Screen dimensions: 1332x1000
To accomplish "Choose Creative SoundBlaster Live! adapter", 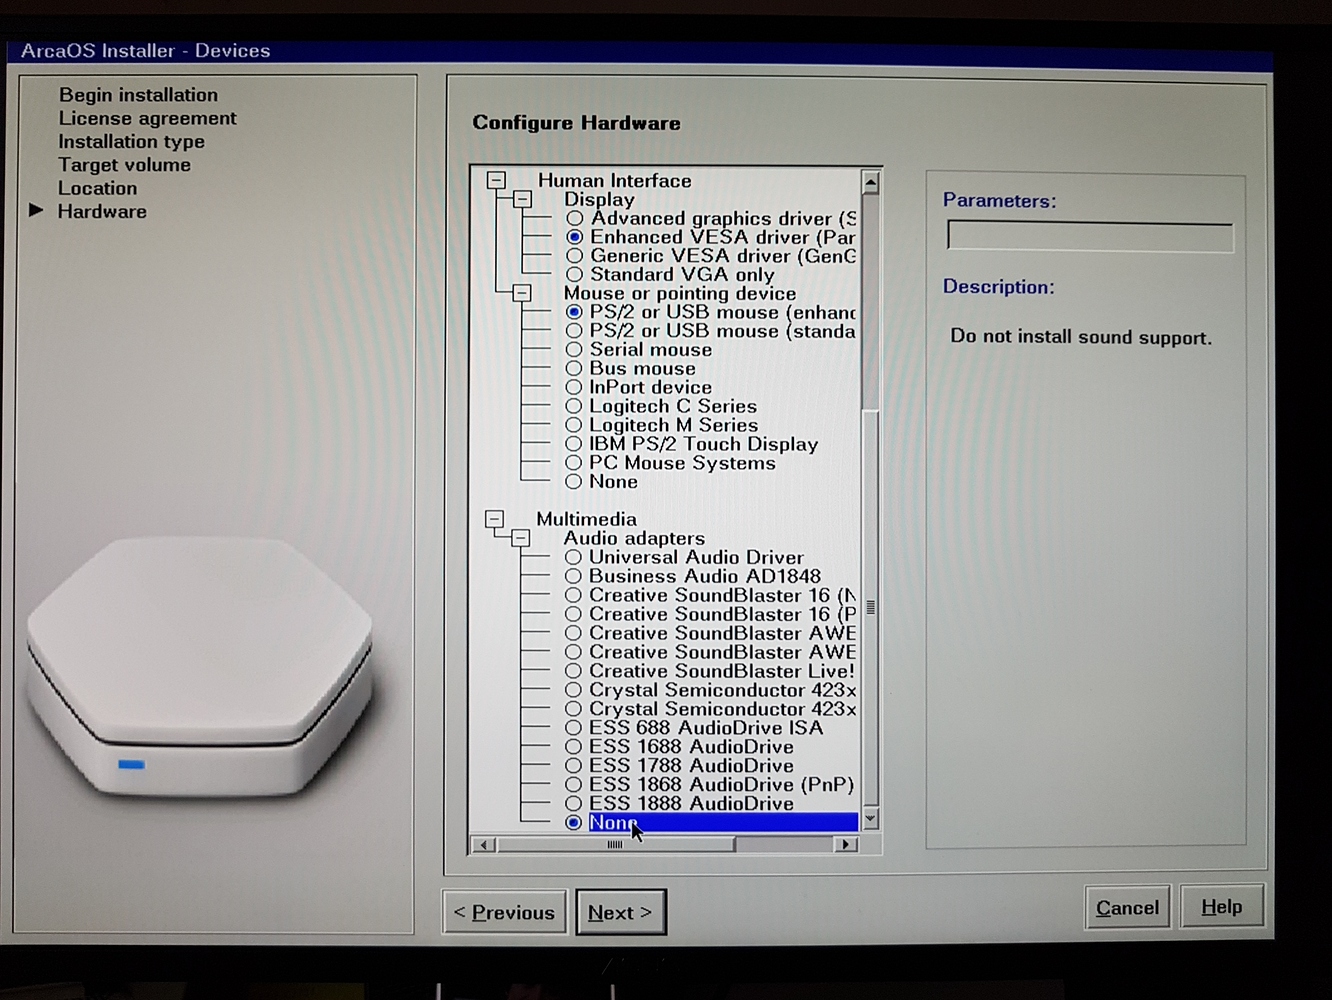I will point(573,671).
